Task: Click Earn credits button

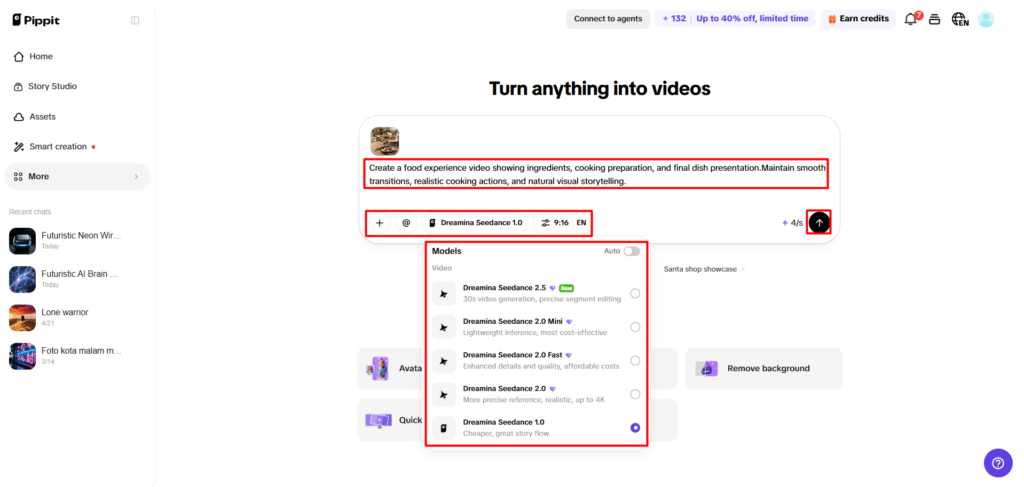Action: coord(858,19)
